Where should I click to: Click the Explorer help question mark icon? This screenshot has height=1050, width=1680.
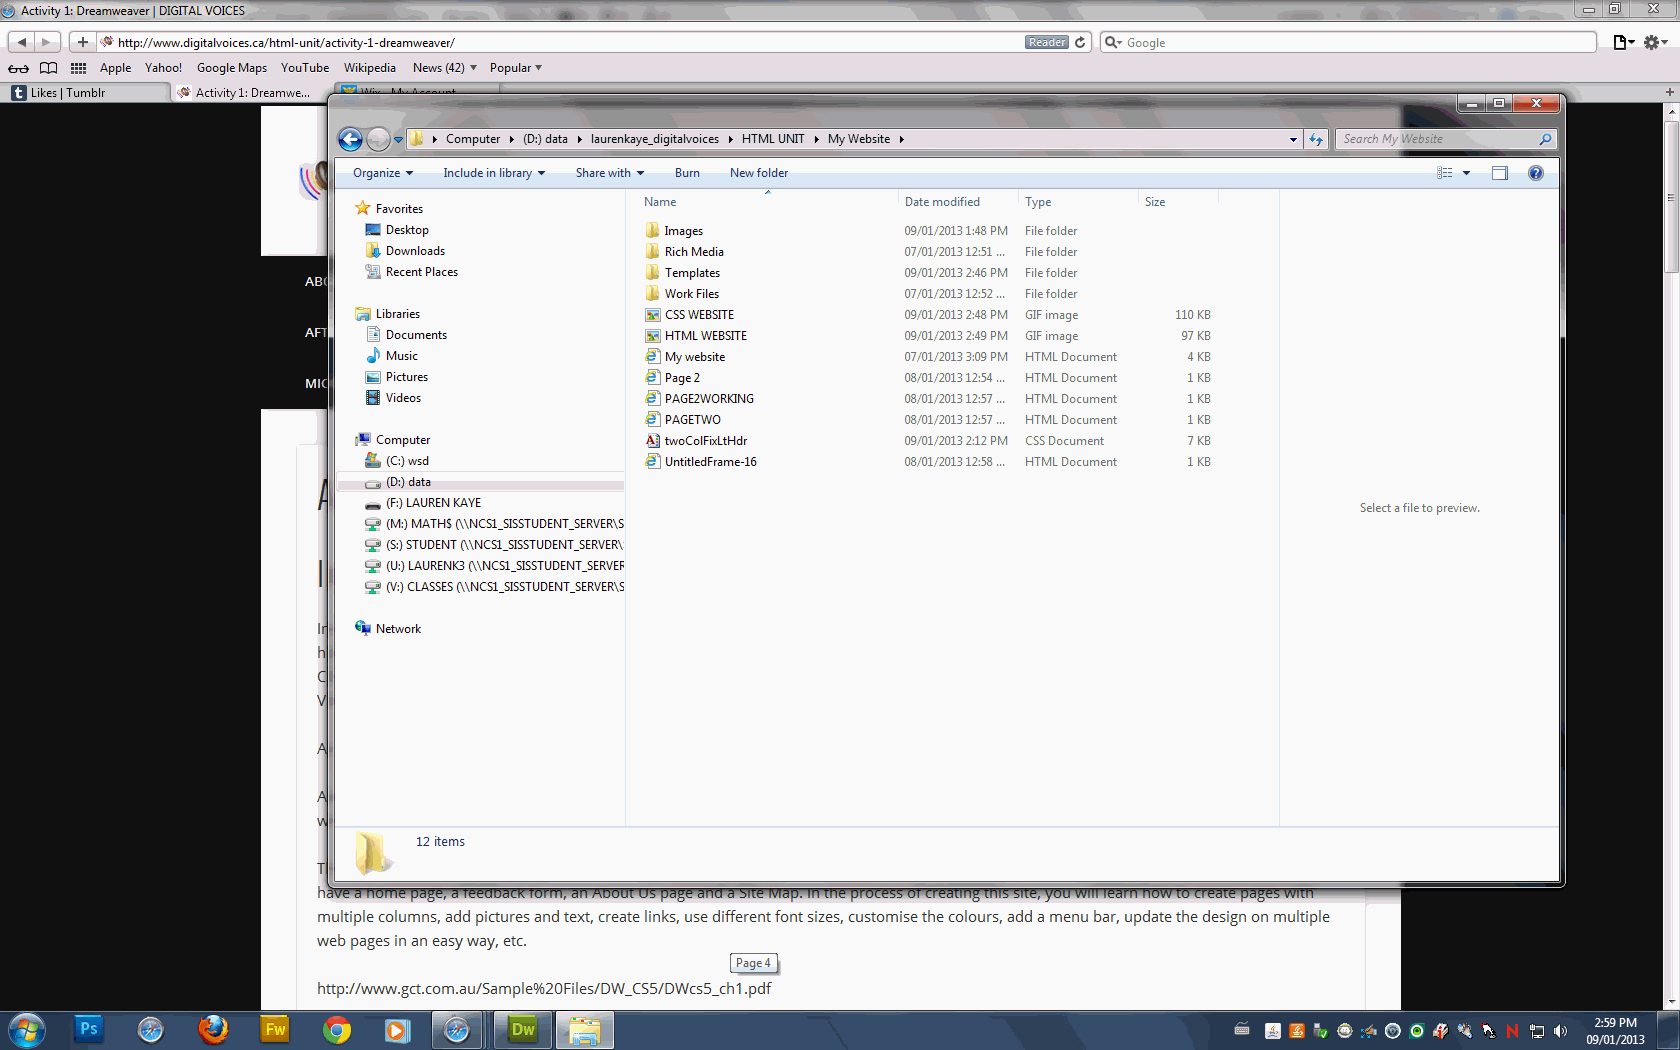pos(1536,173)
